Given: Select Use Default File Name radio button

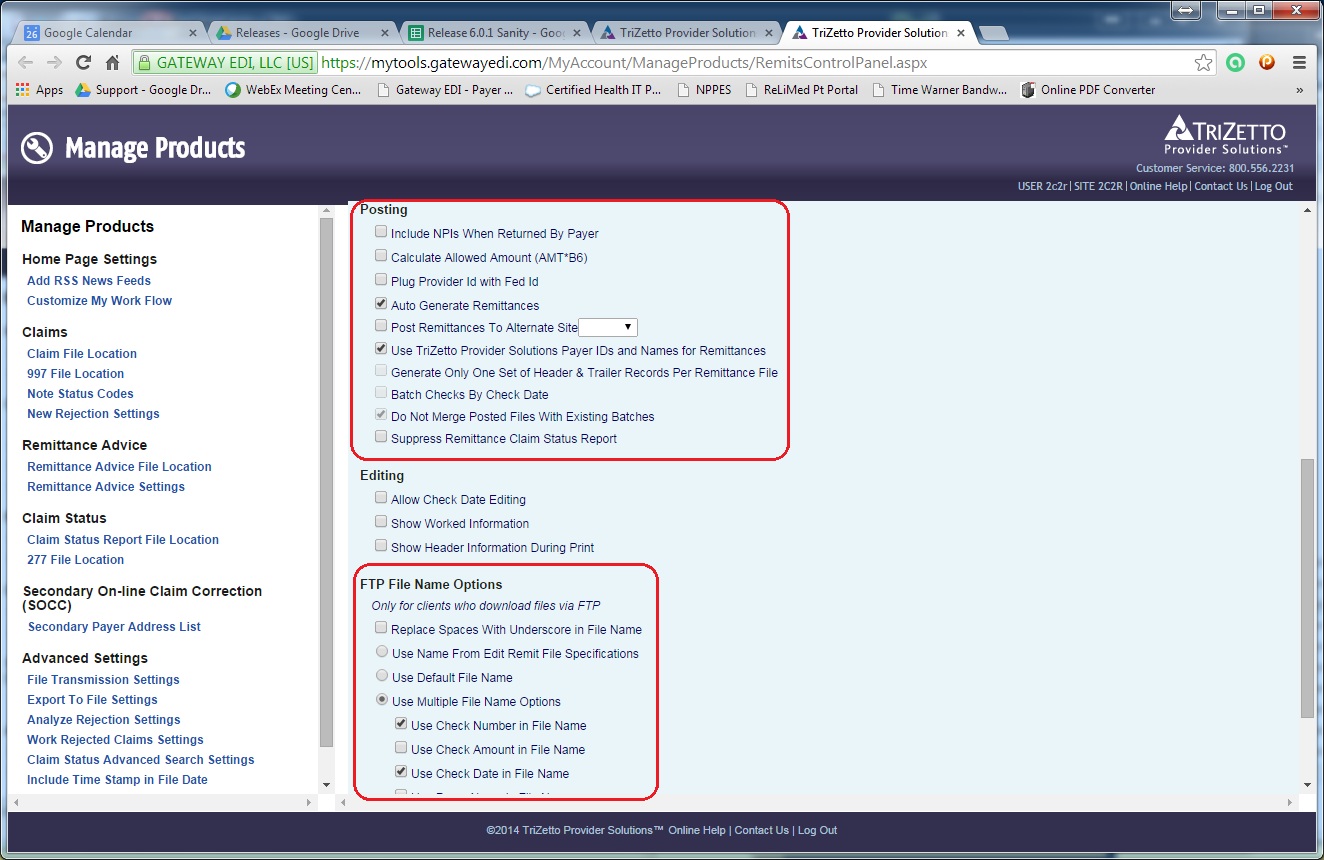Looking at the screenshot, I should click(x=382, y=677).
